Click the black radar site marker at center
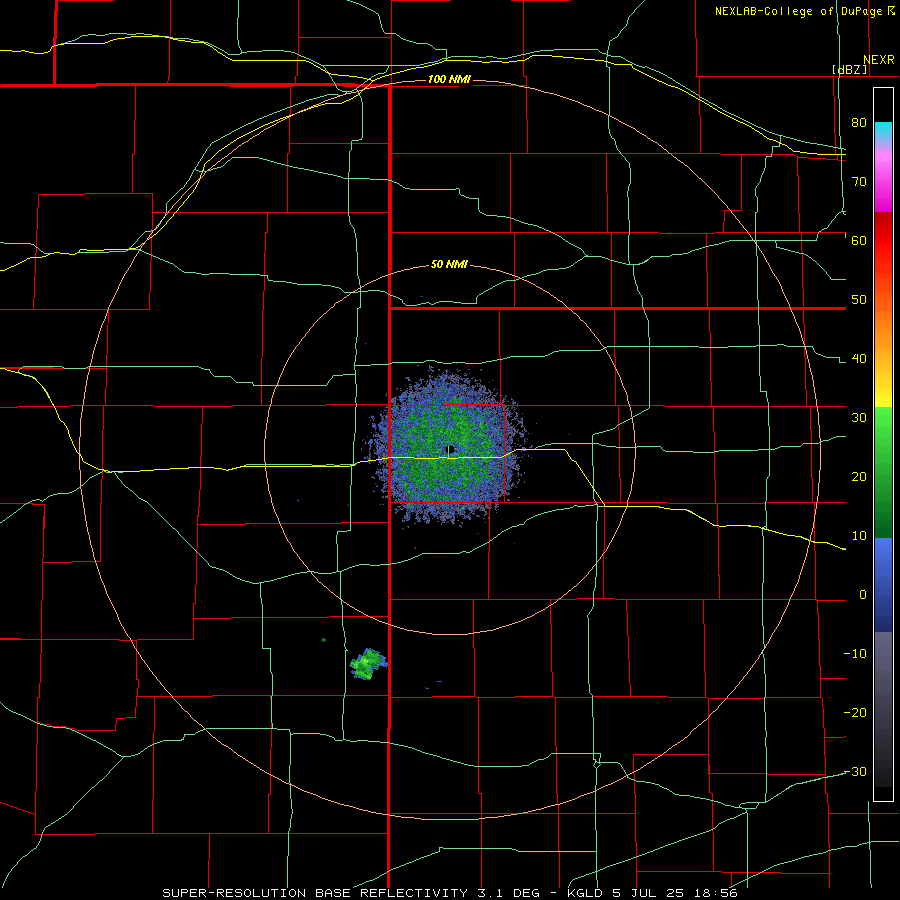The image size is (900, 900). tap(451, 449)
